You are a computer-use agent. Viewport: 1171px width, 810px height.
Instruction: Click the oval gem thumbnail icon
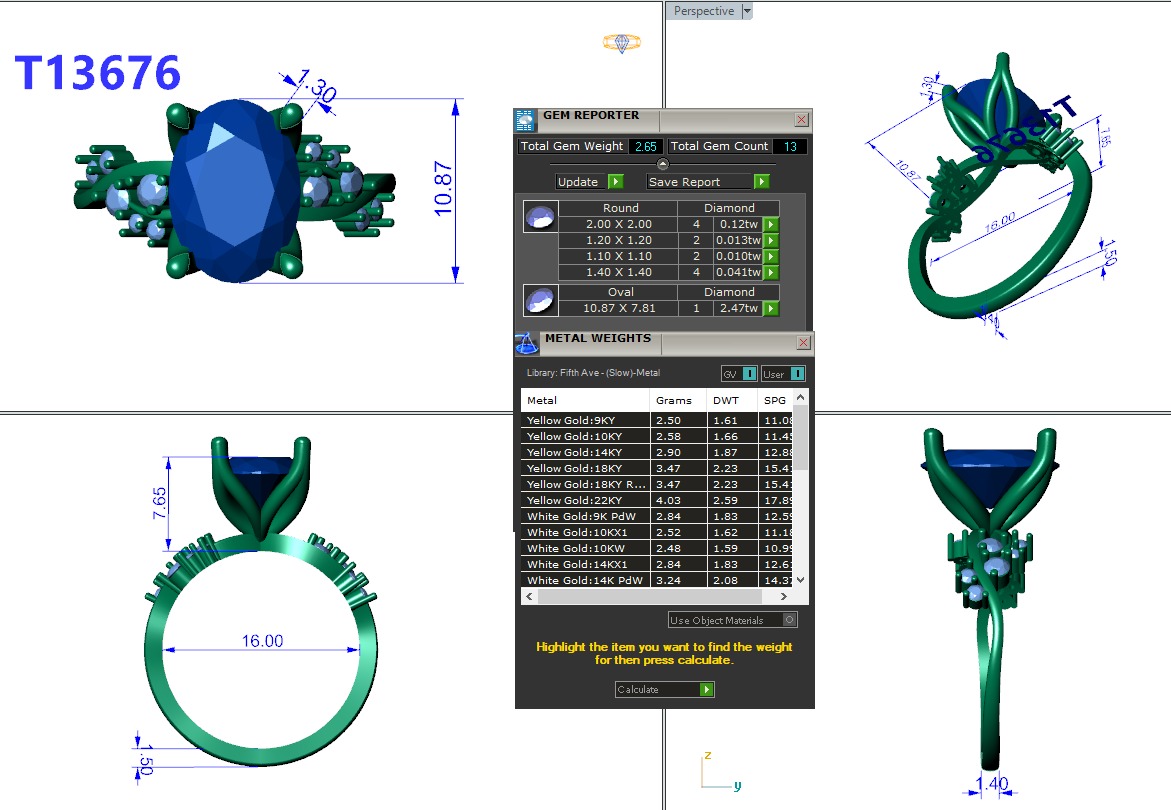click(541, 300)
